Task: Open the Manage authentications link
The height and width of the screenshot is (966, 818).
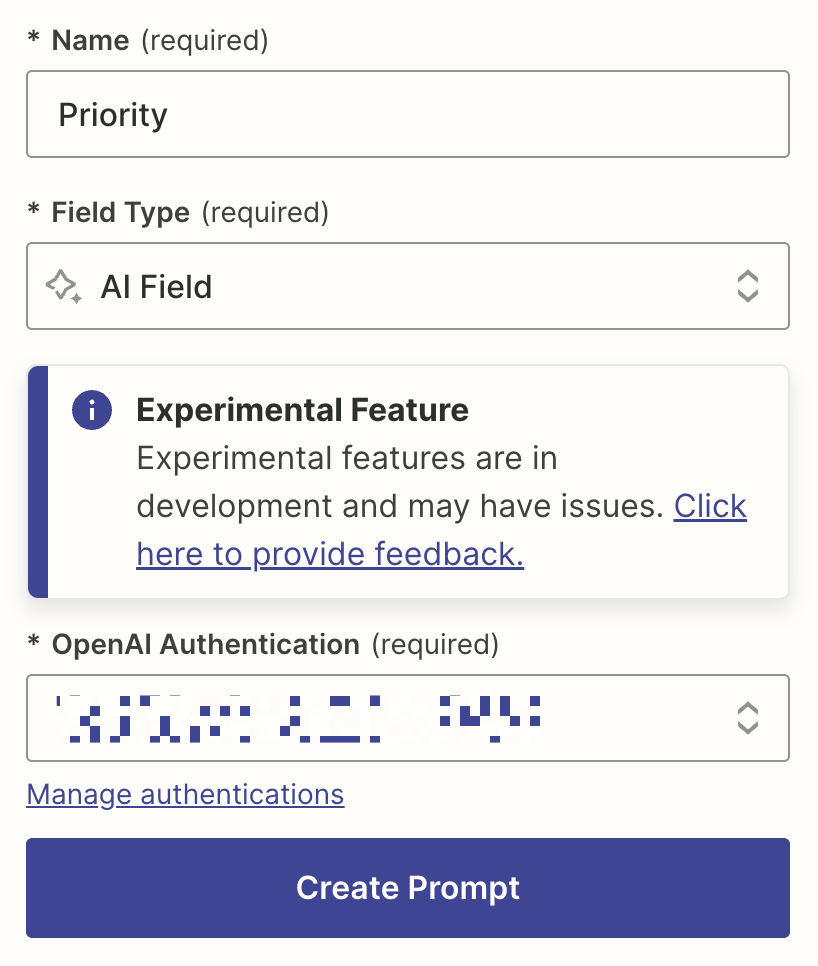Action: point(185,795)
